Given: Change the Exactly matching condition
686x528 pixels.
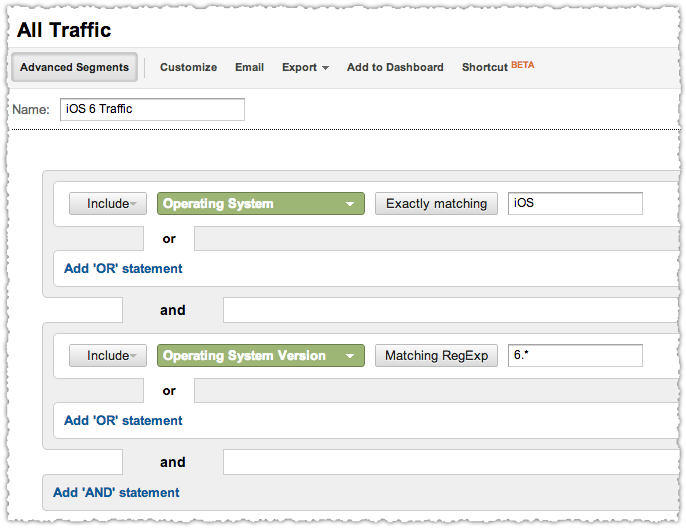Looking at the screenshot, I should coord(436,204).
